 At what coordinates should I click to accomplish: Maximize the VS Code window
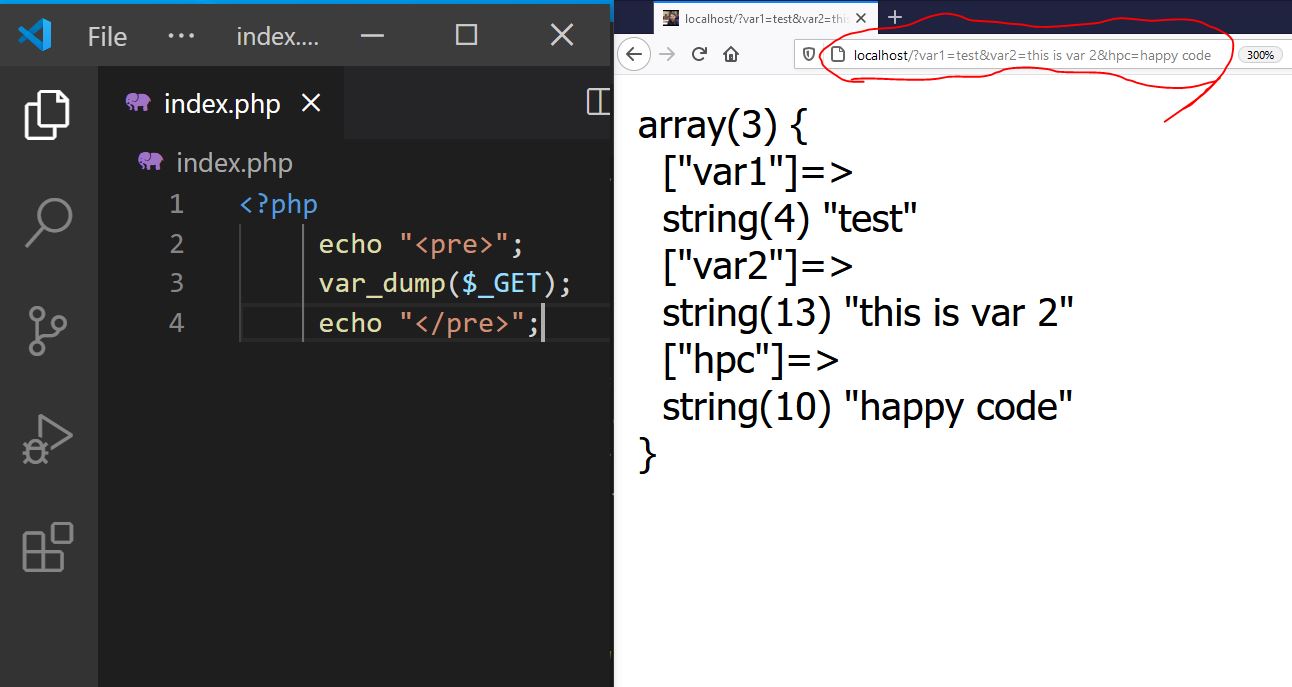466,35
